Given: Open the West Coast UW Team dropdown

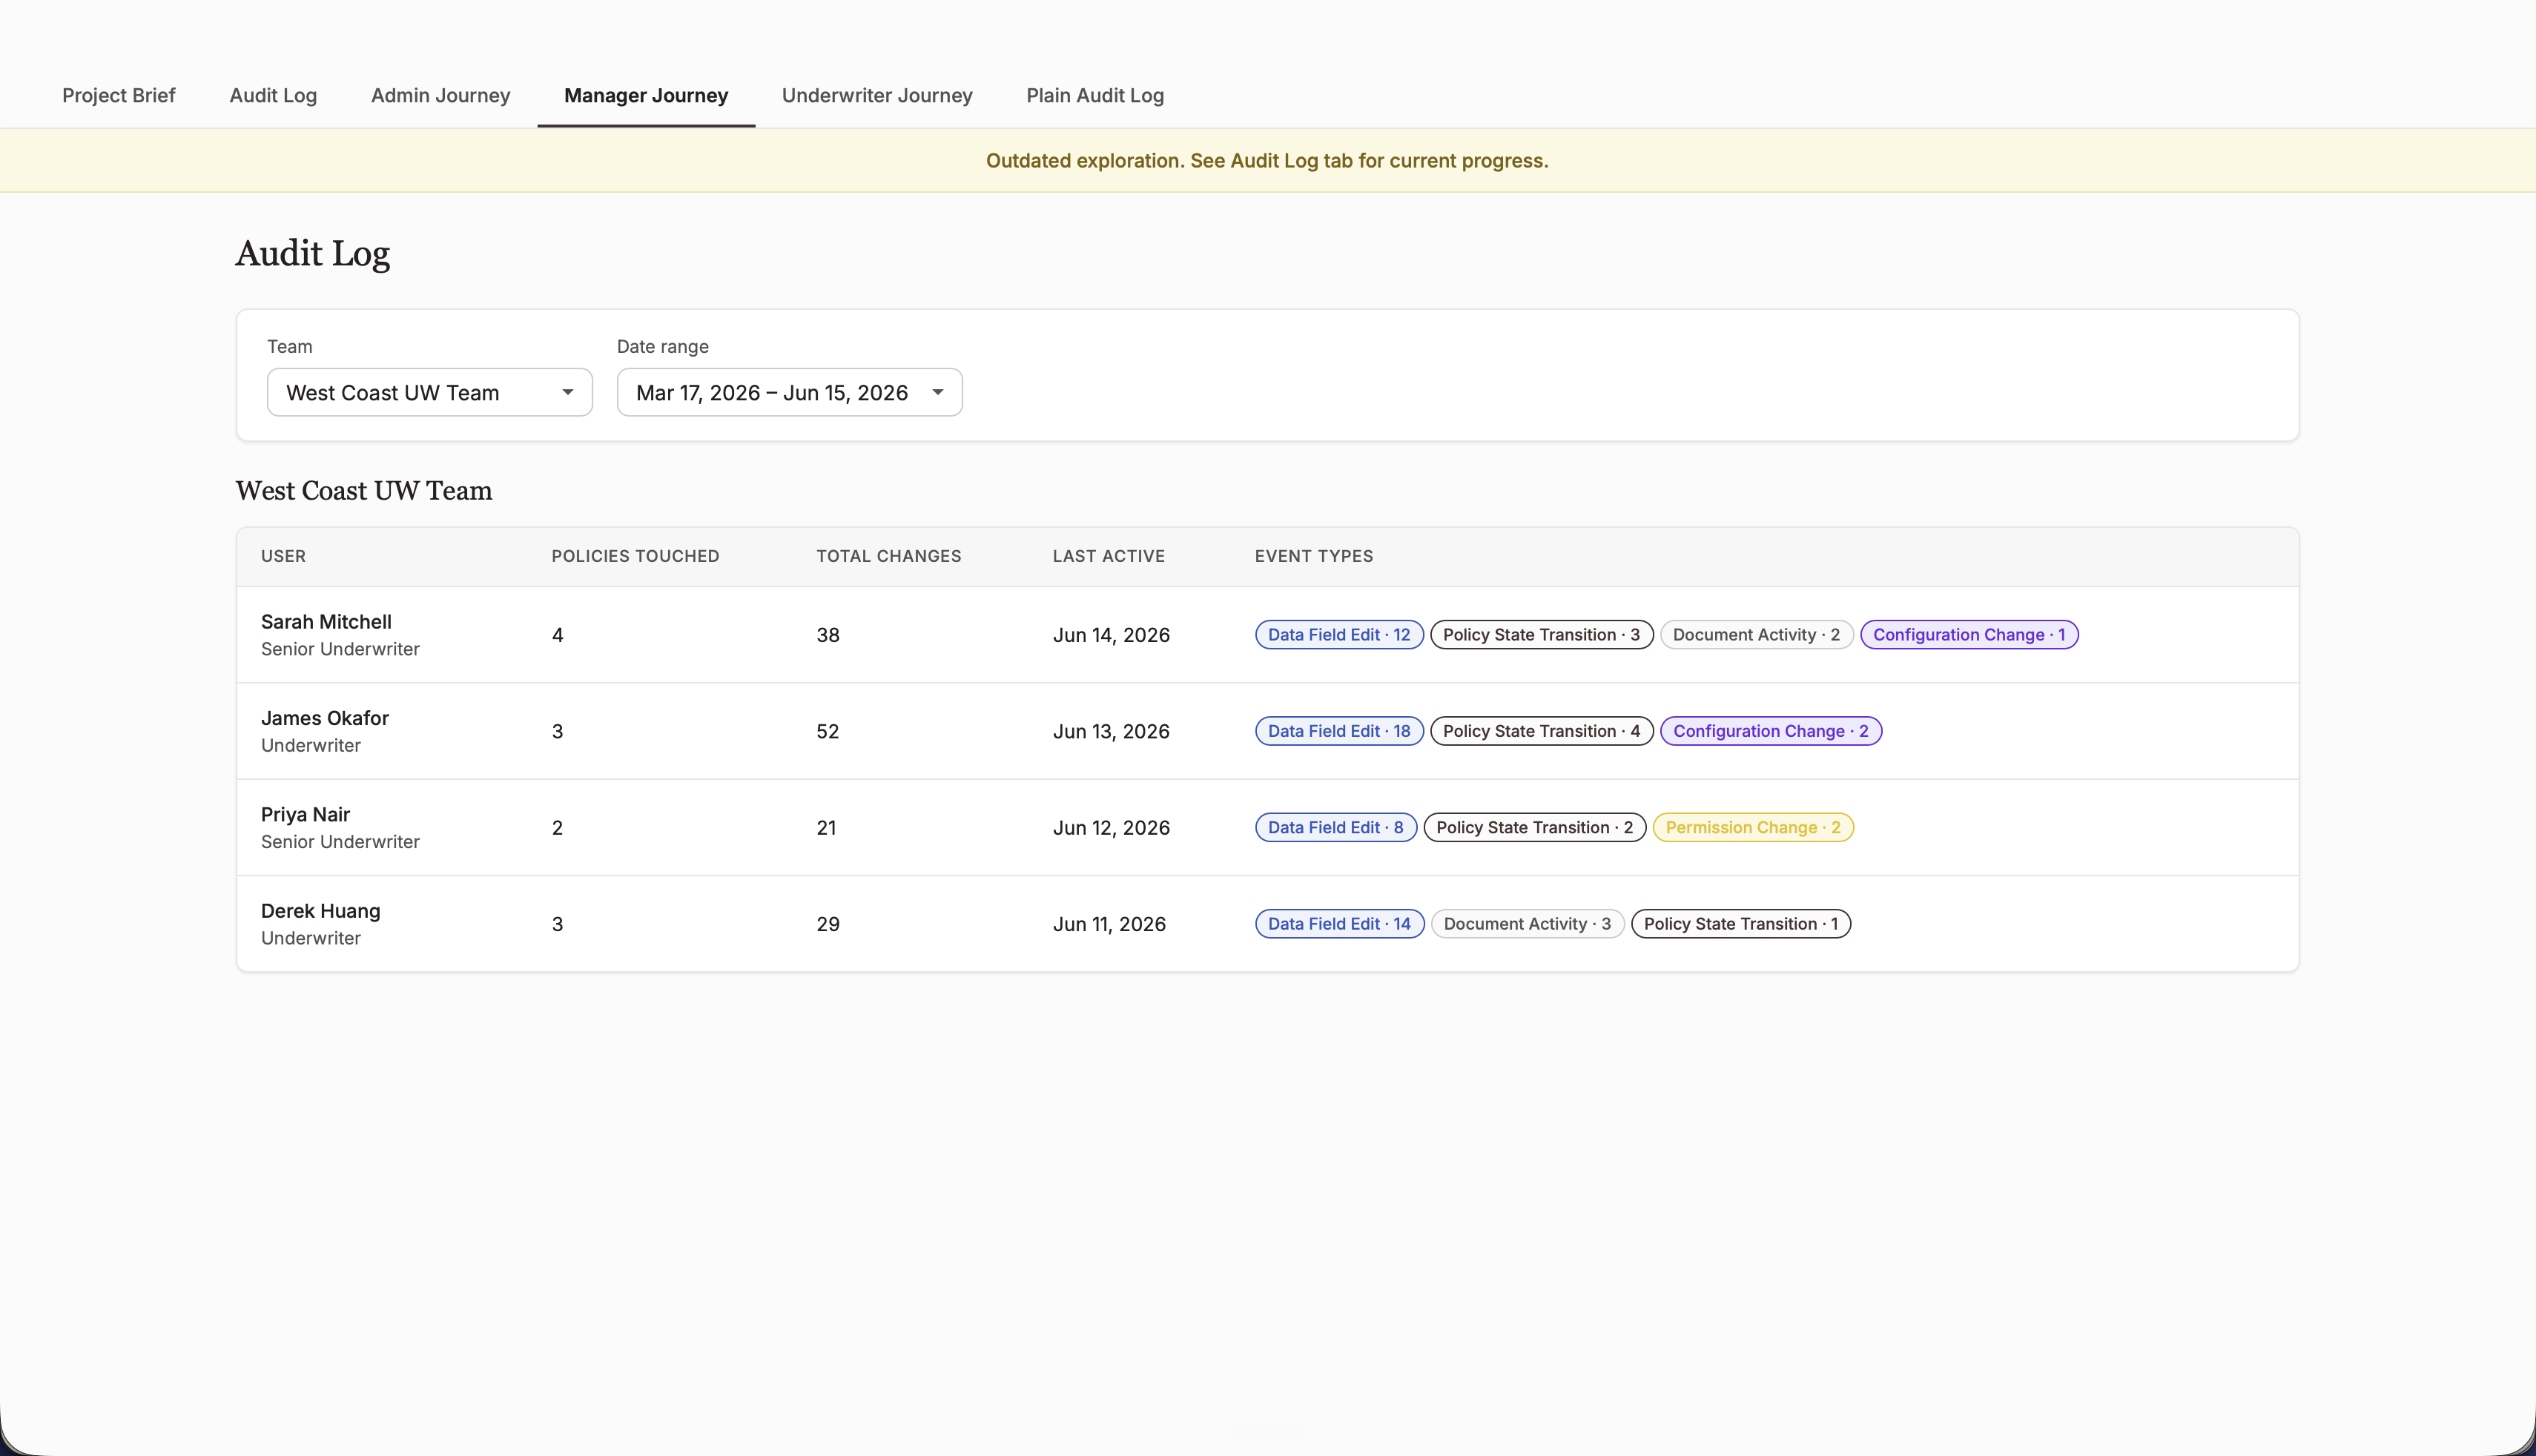Looking at the screenshot, I should click(430, 392).
